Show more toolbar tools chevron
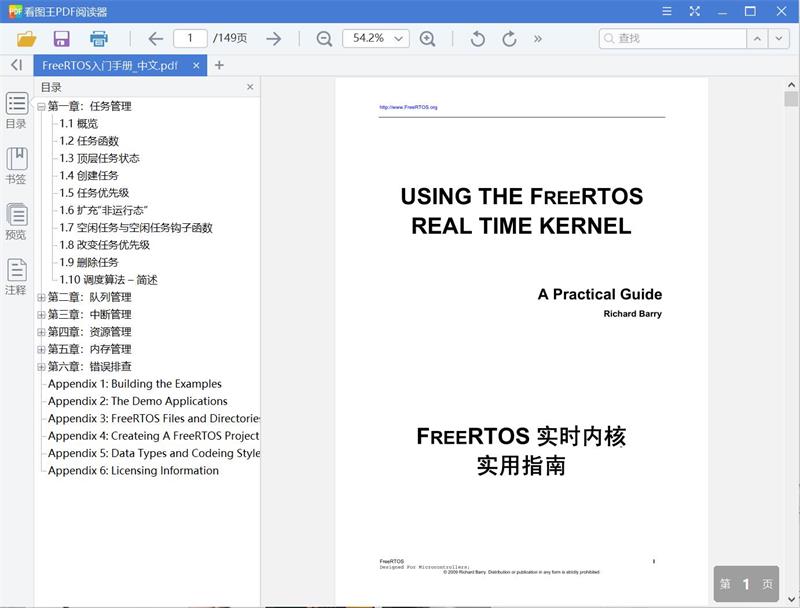Screen dimensions: 800x608 pos(538,39)
